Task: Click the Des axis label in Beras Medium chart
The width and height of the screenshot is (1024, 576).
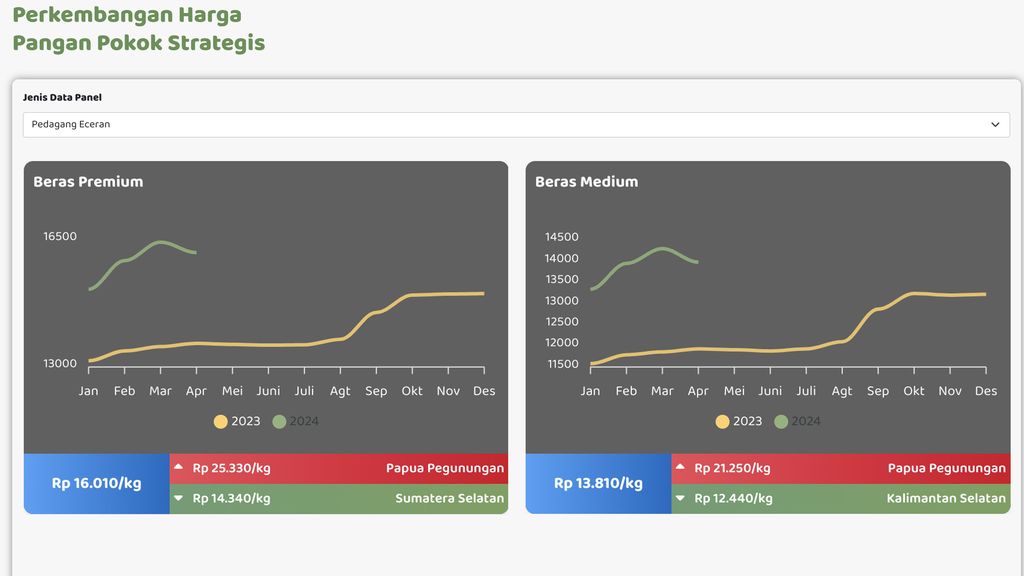Action: pos(985,391)
